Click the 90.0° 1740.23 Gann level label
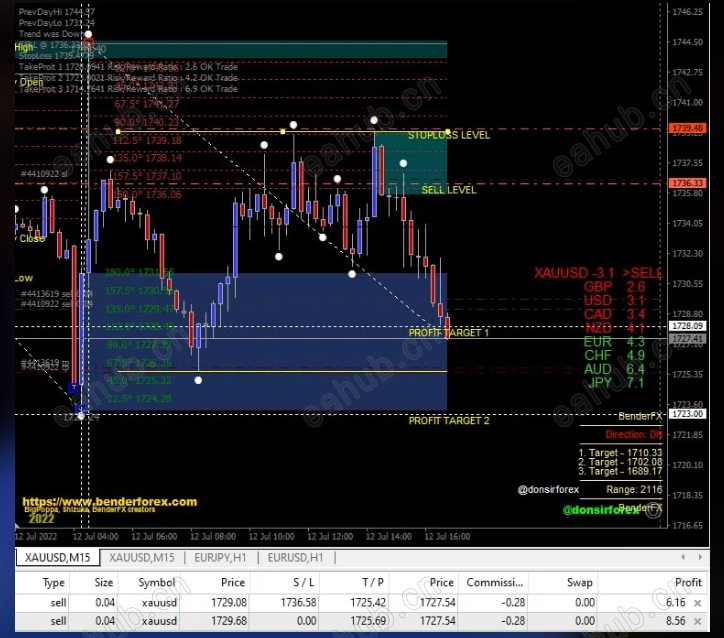 [x=147, y=122]
